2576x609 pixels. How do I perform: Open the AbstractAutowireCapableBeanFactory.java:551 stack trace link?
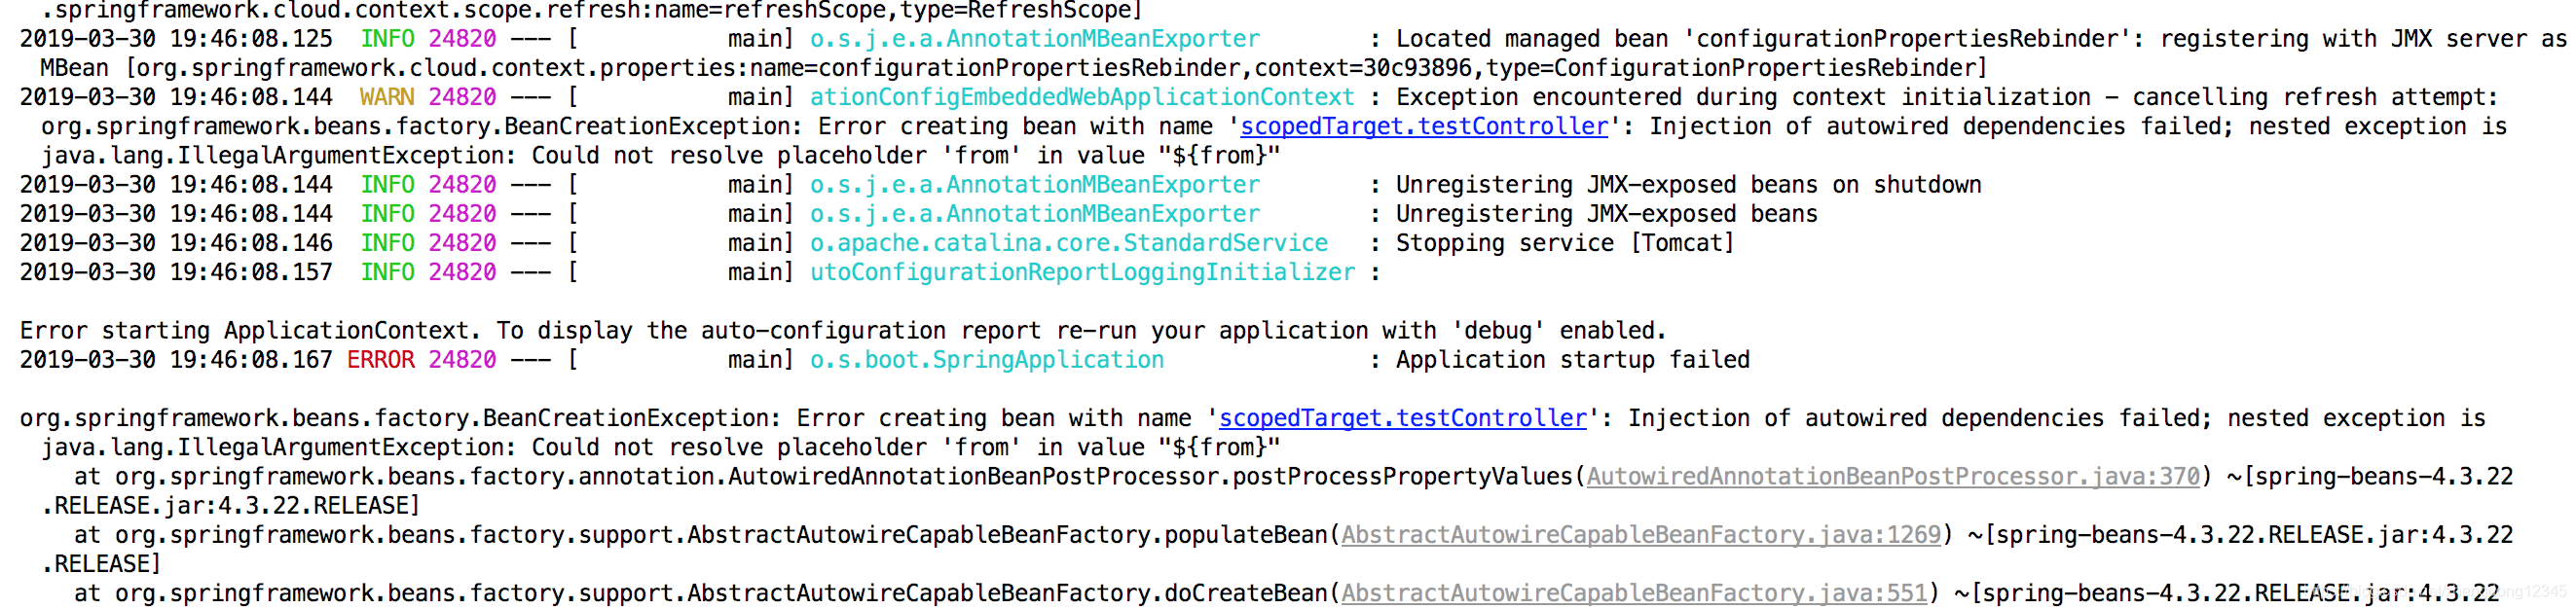click(x=1633, y=594)
